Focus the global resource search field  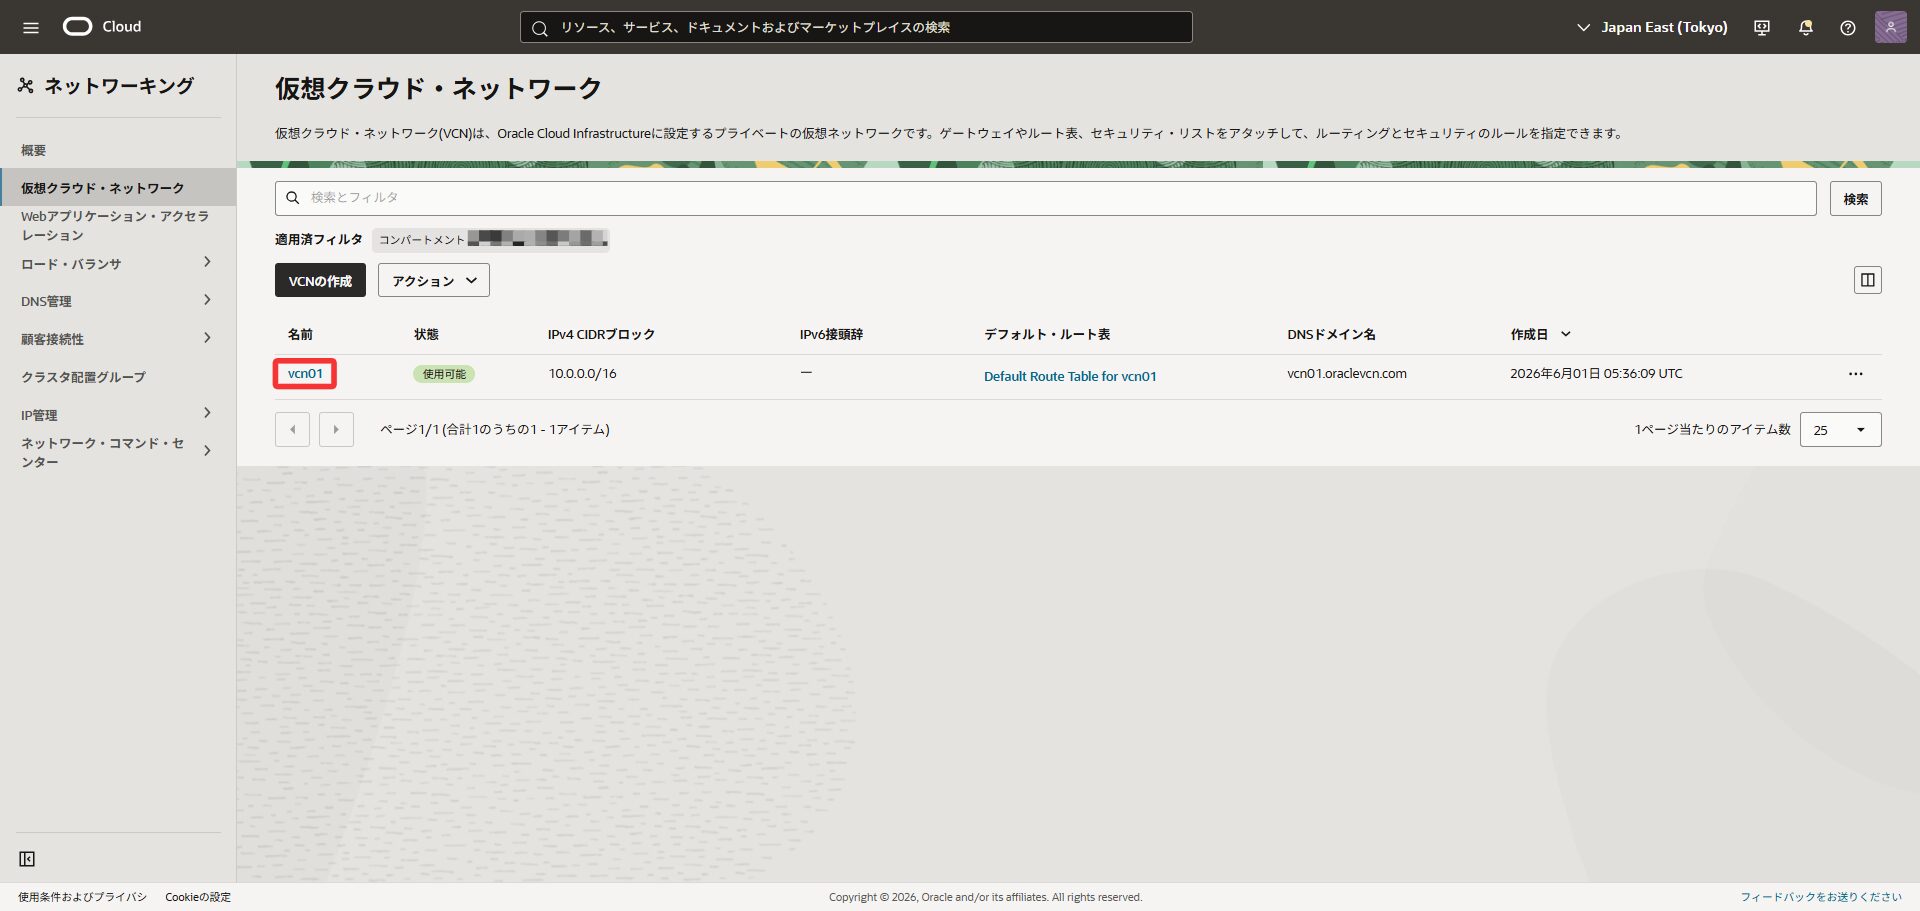click(x=856, y=27)
